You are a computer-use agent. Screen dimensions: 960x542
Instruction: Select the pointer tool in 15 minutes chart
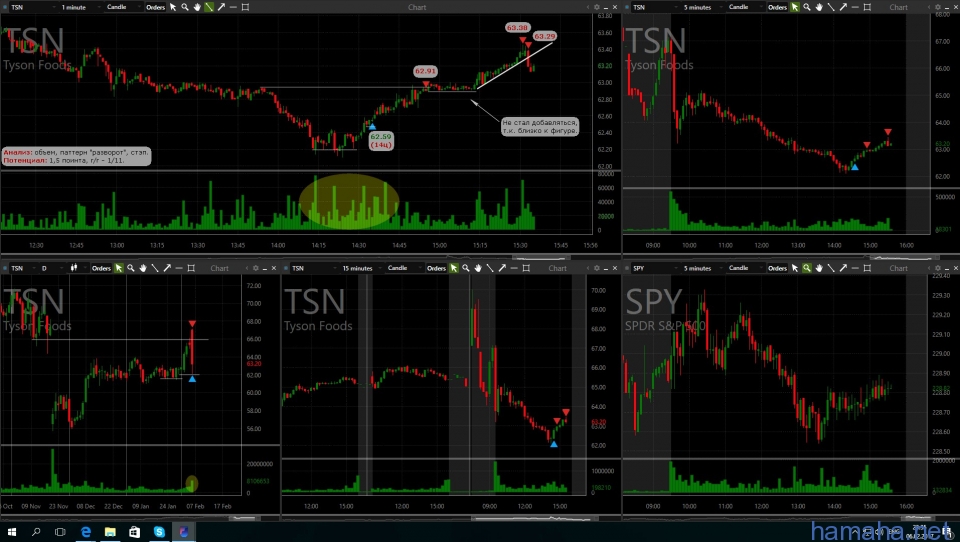[x=454, y=268]
